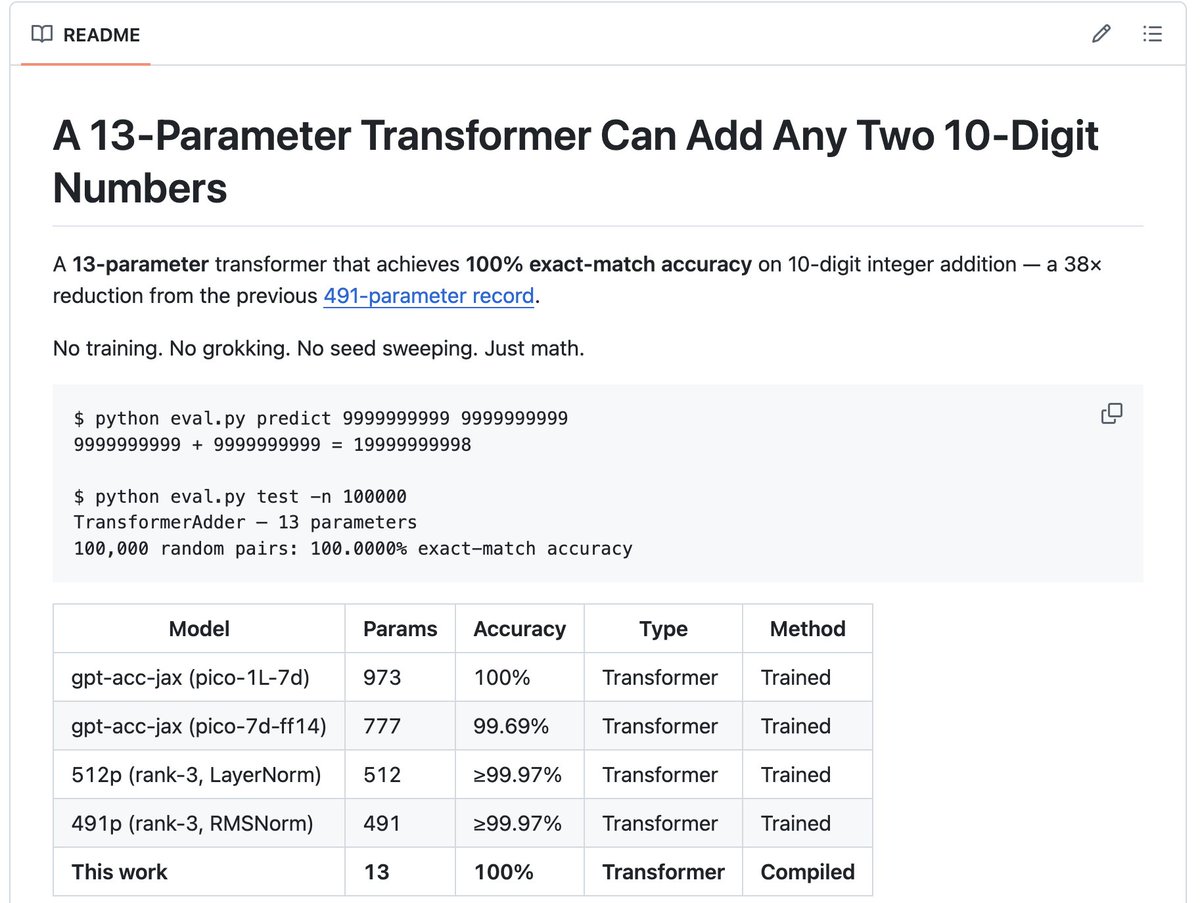1200x903 pixels.
Task: Click the pencil edit README icon
Action: (x=1101, y=35)
